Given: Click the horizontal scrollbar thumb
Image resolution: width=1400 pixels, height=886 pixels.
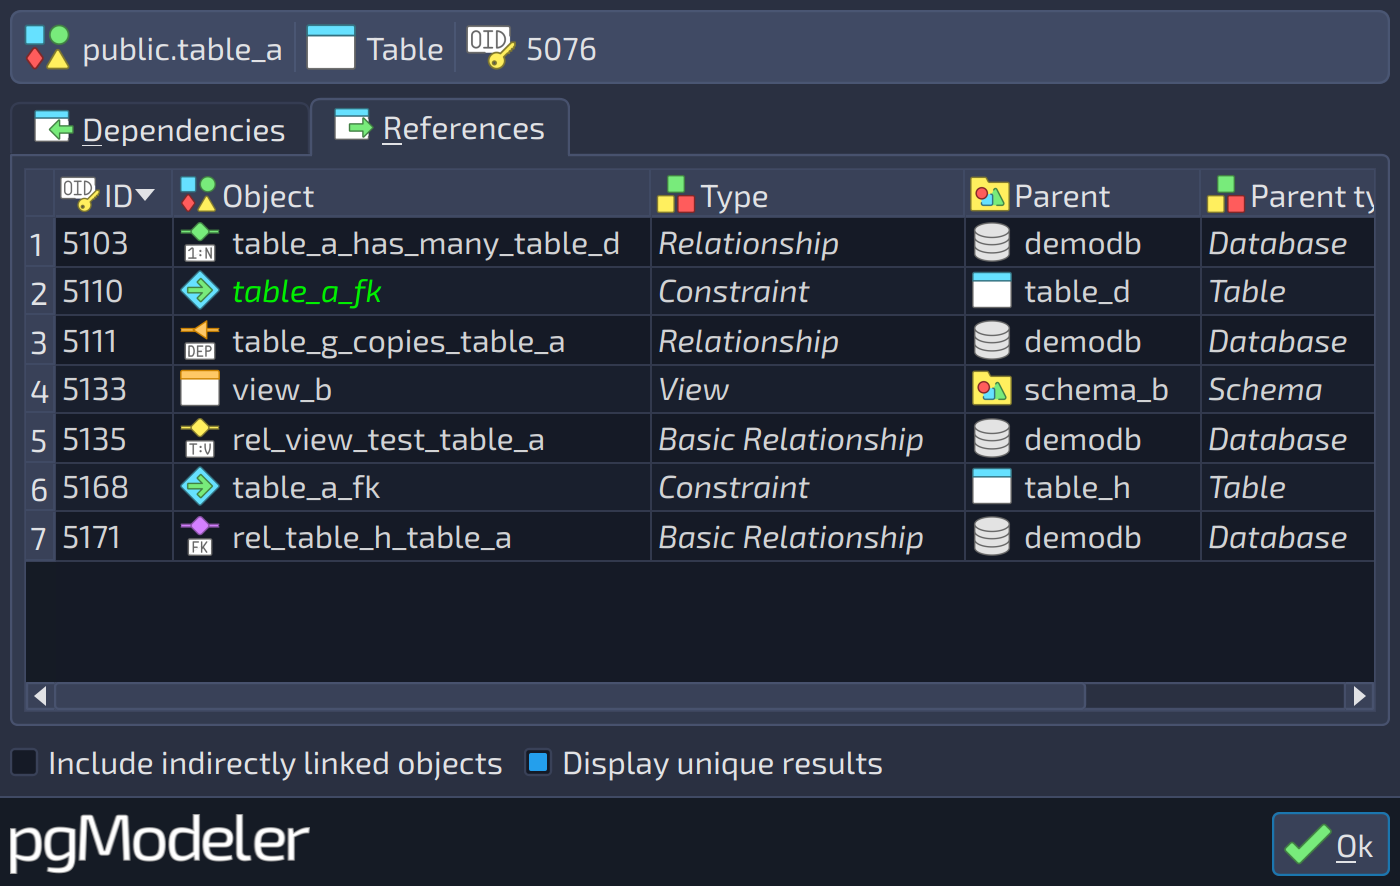Looking at the screenshot, I should click(570, 695).
